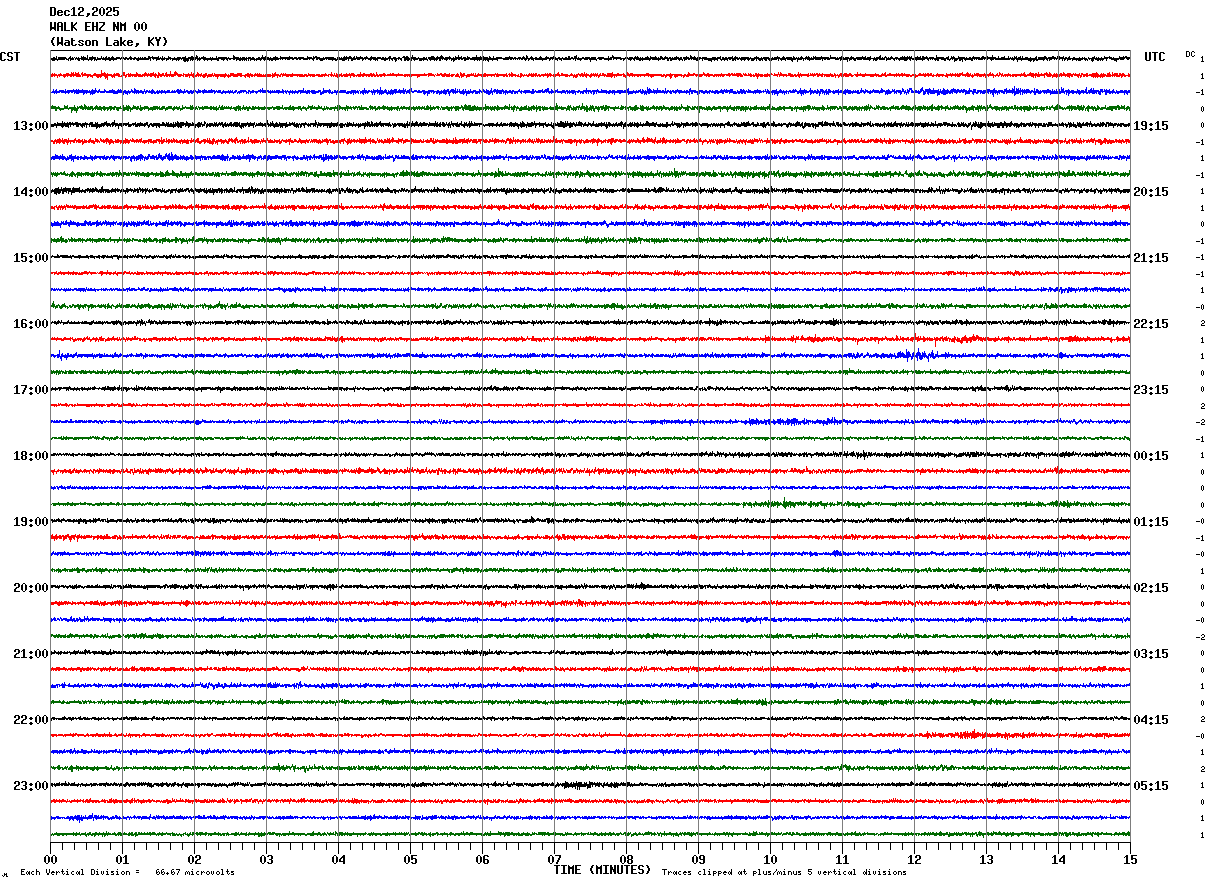
Task: Click minute 15 on the time axis
Action: coord(1130,859)
